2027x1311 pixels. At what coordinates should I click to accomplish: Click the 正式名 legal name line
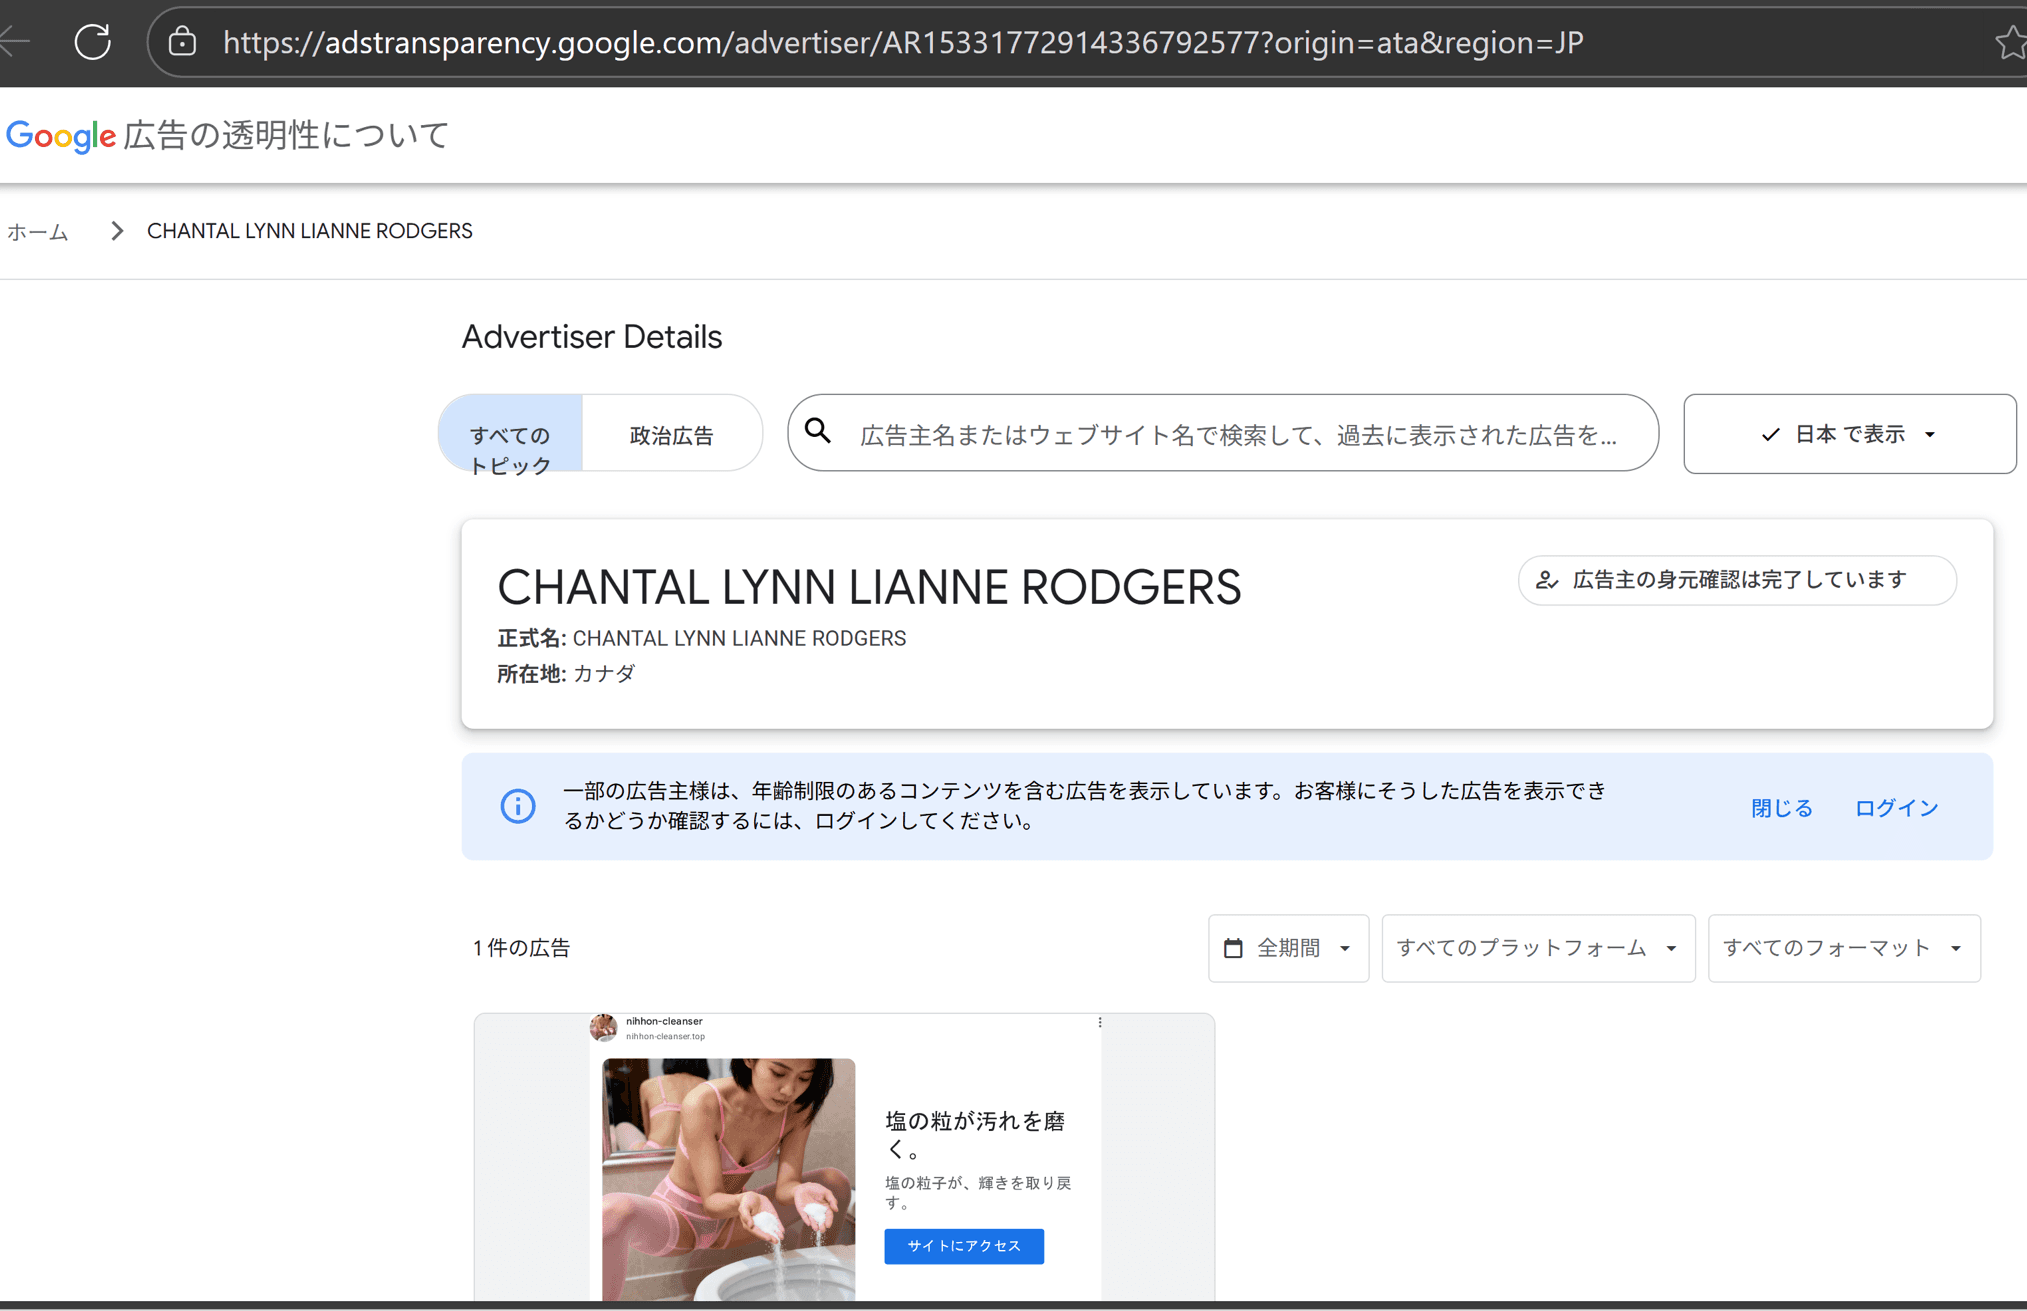pos(701,638)
